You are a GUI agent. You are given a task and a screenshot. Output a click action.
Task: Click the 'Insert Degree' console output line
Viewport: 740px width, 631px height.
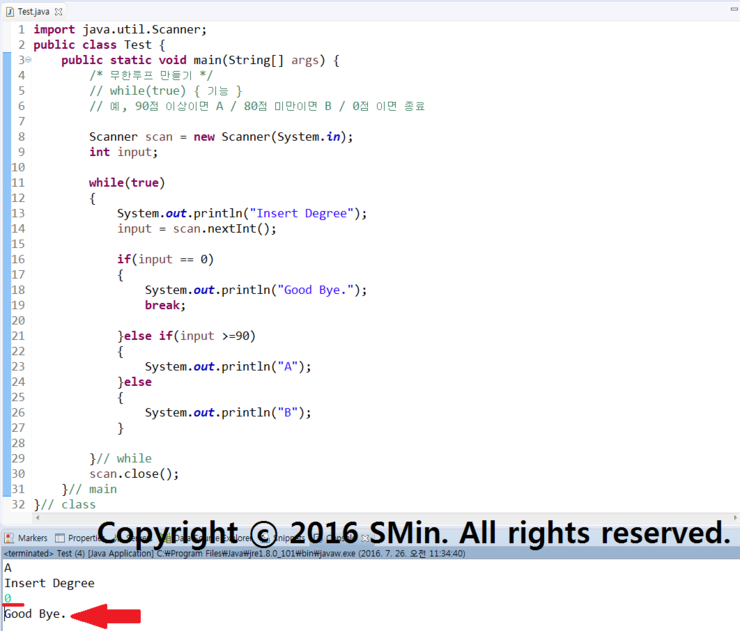pyautogui.click(x=49, y=583)
